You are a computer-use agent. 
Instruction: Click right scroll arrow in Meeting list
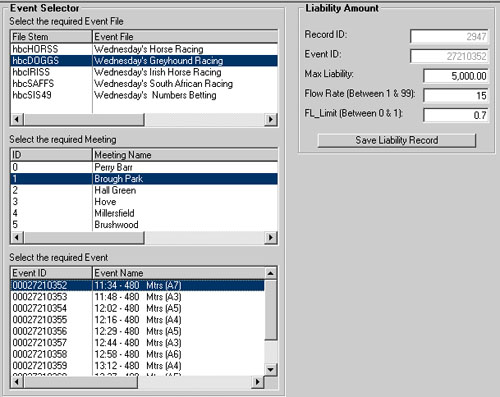click(x=270, y=237)
